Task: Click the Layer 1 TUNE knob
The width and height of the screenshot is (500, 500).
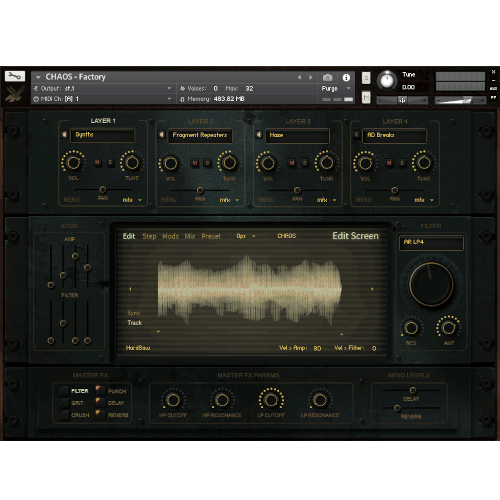Action: (x=132, y=162)
